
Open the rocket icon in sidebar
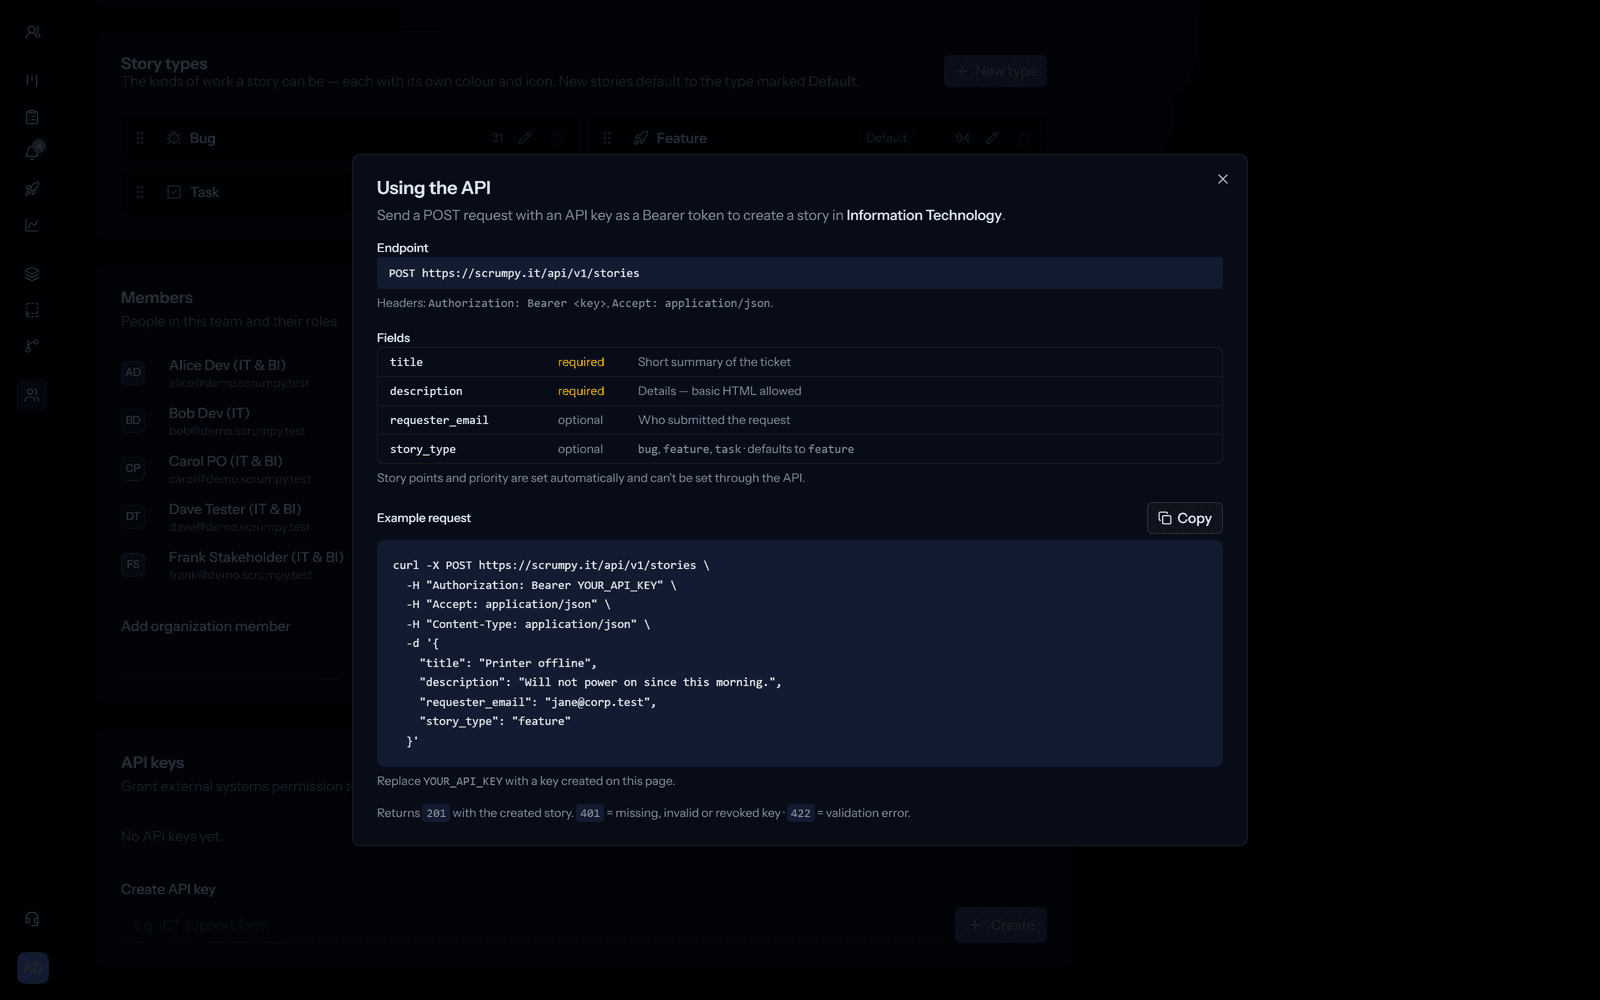coord(33,189)
